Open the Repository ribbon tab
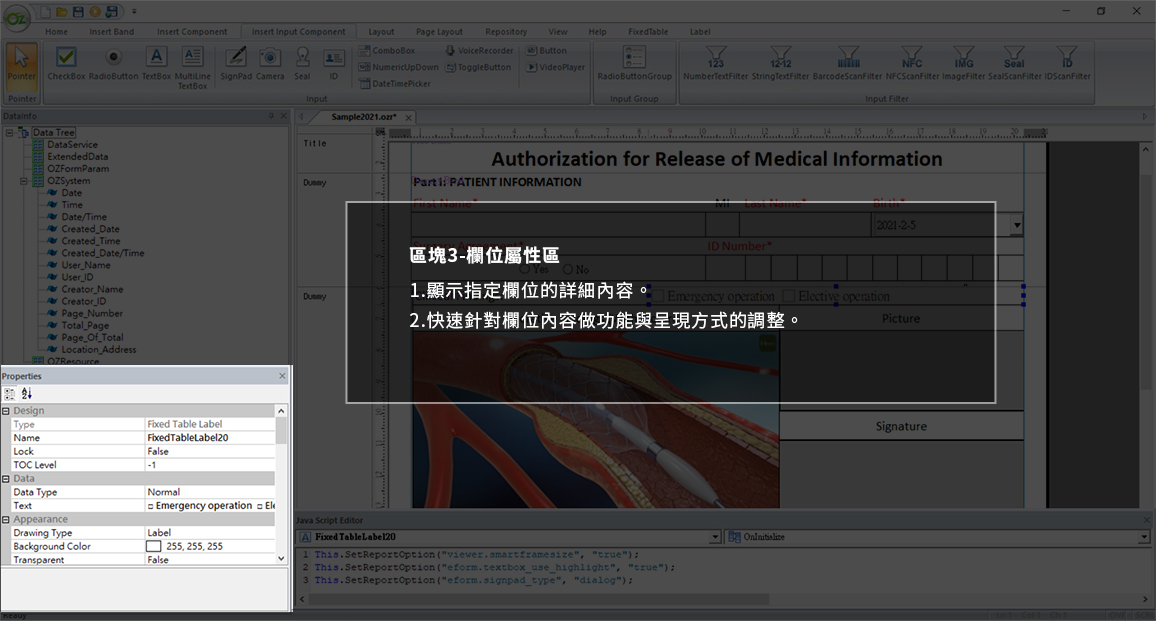This screenshot has height=621, width=1156. coord(506,31)
